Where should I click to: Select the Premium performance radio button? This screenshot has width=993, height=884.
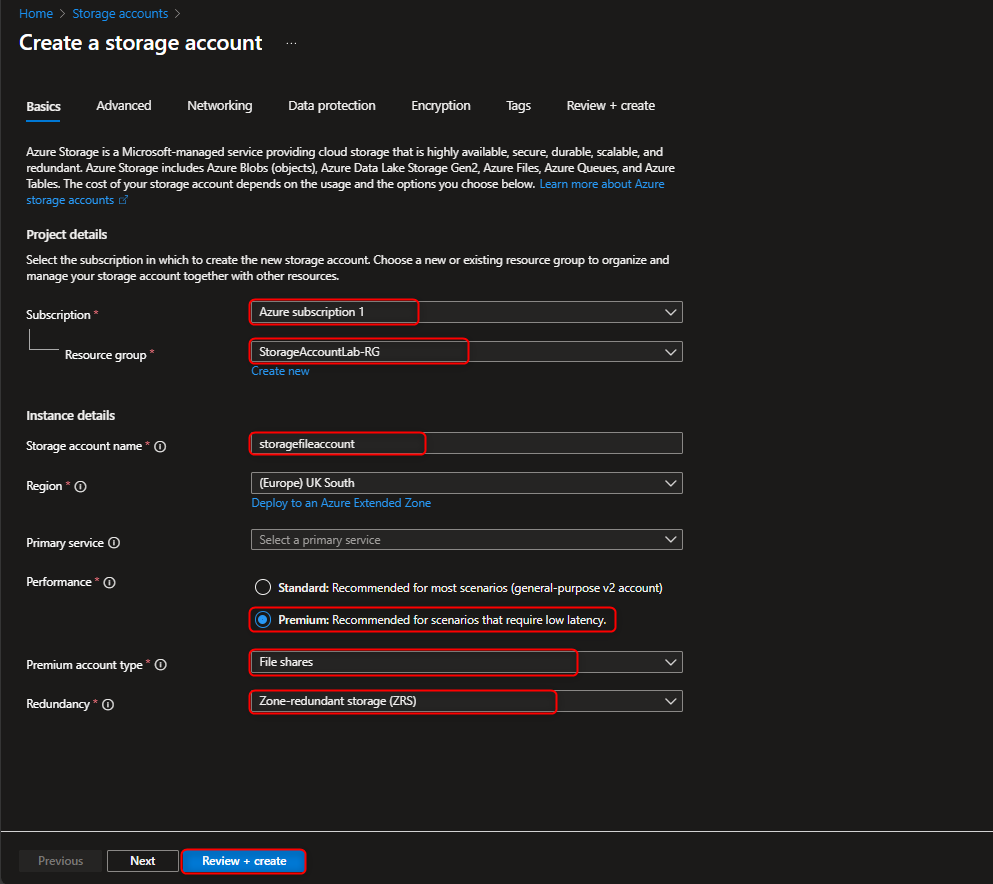click(x=262, y=620)
